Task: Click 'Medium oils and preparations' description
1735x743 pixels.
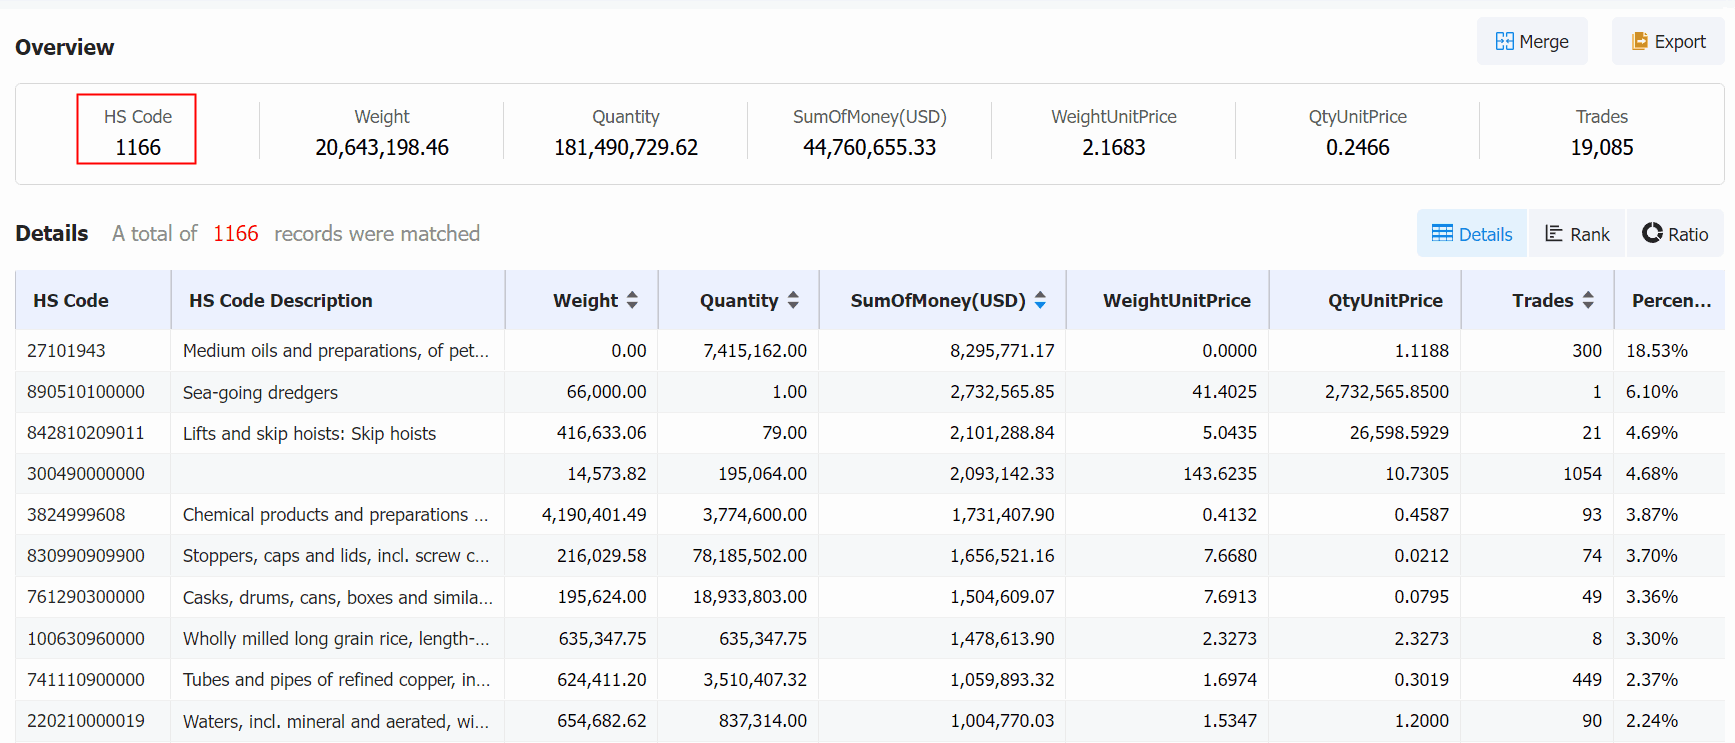Action: coord(336,351)
